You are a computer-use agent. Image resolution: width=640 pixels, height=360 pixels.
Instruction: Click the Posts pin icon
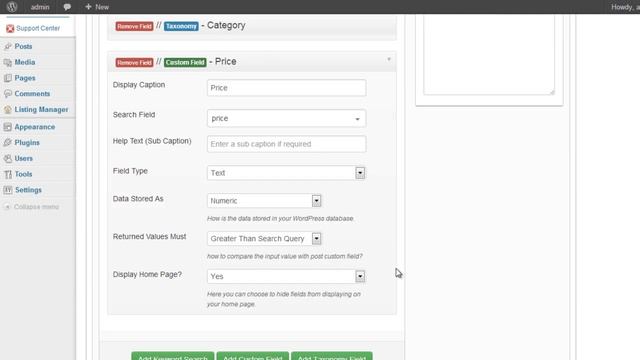(8, 47)
